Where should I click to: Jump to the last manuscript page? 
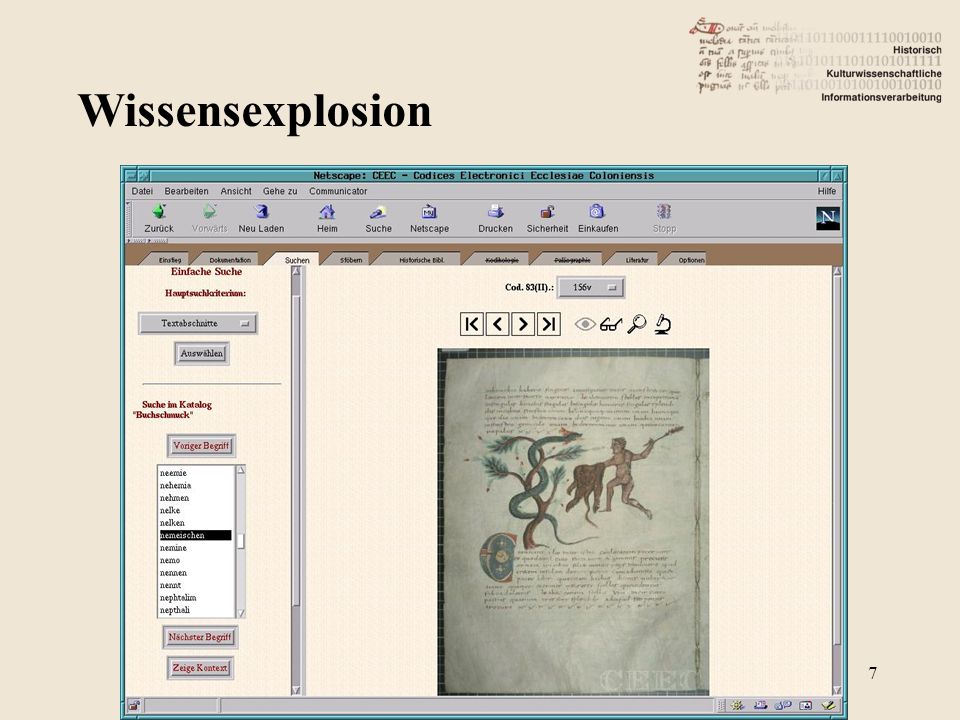click(x=549, y=324)
